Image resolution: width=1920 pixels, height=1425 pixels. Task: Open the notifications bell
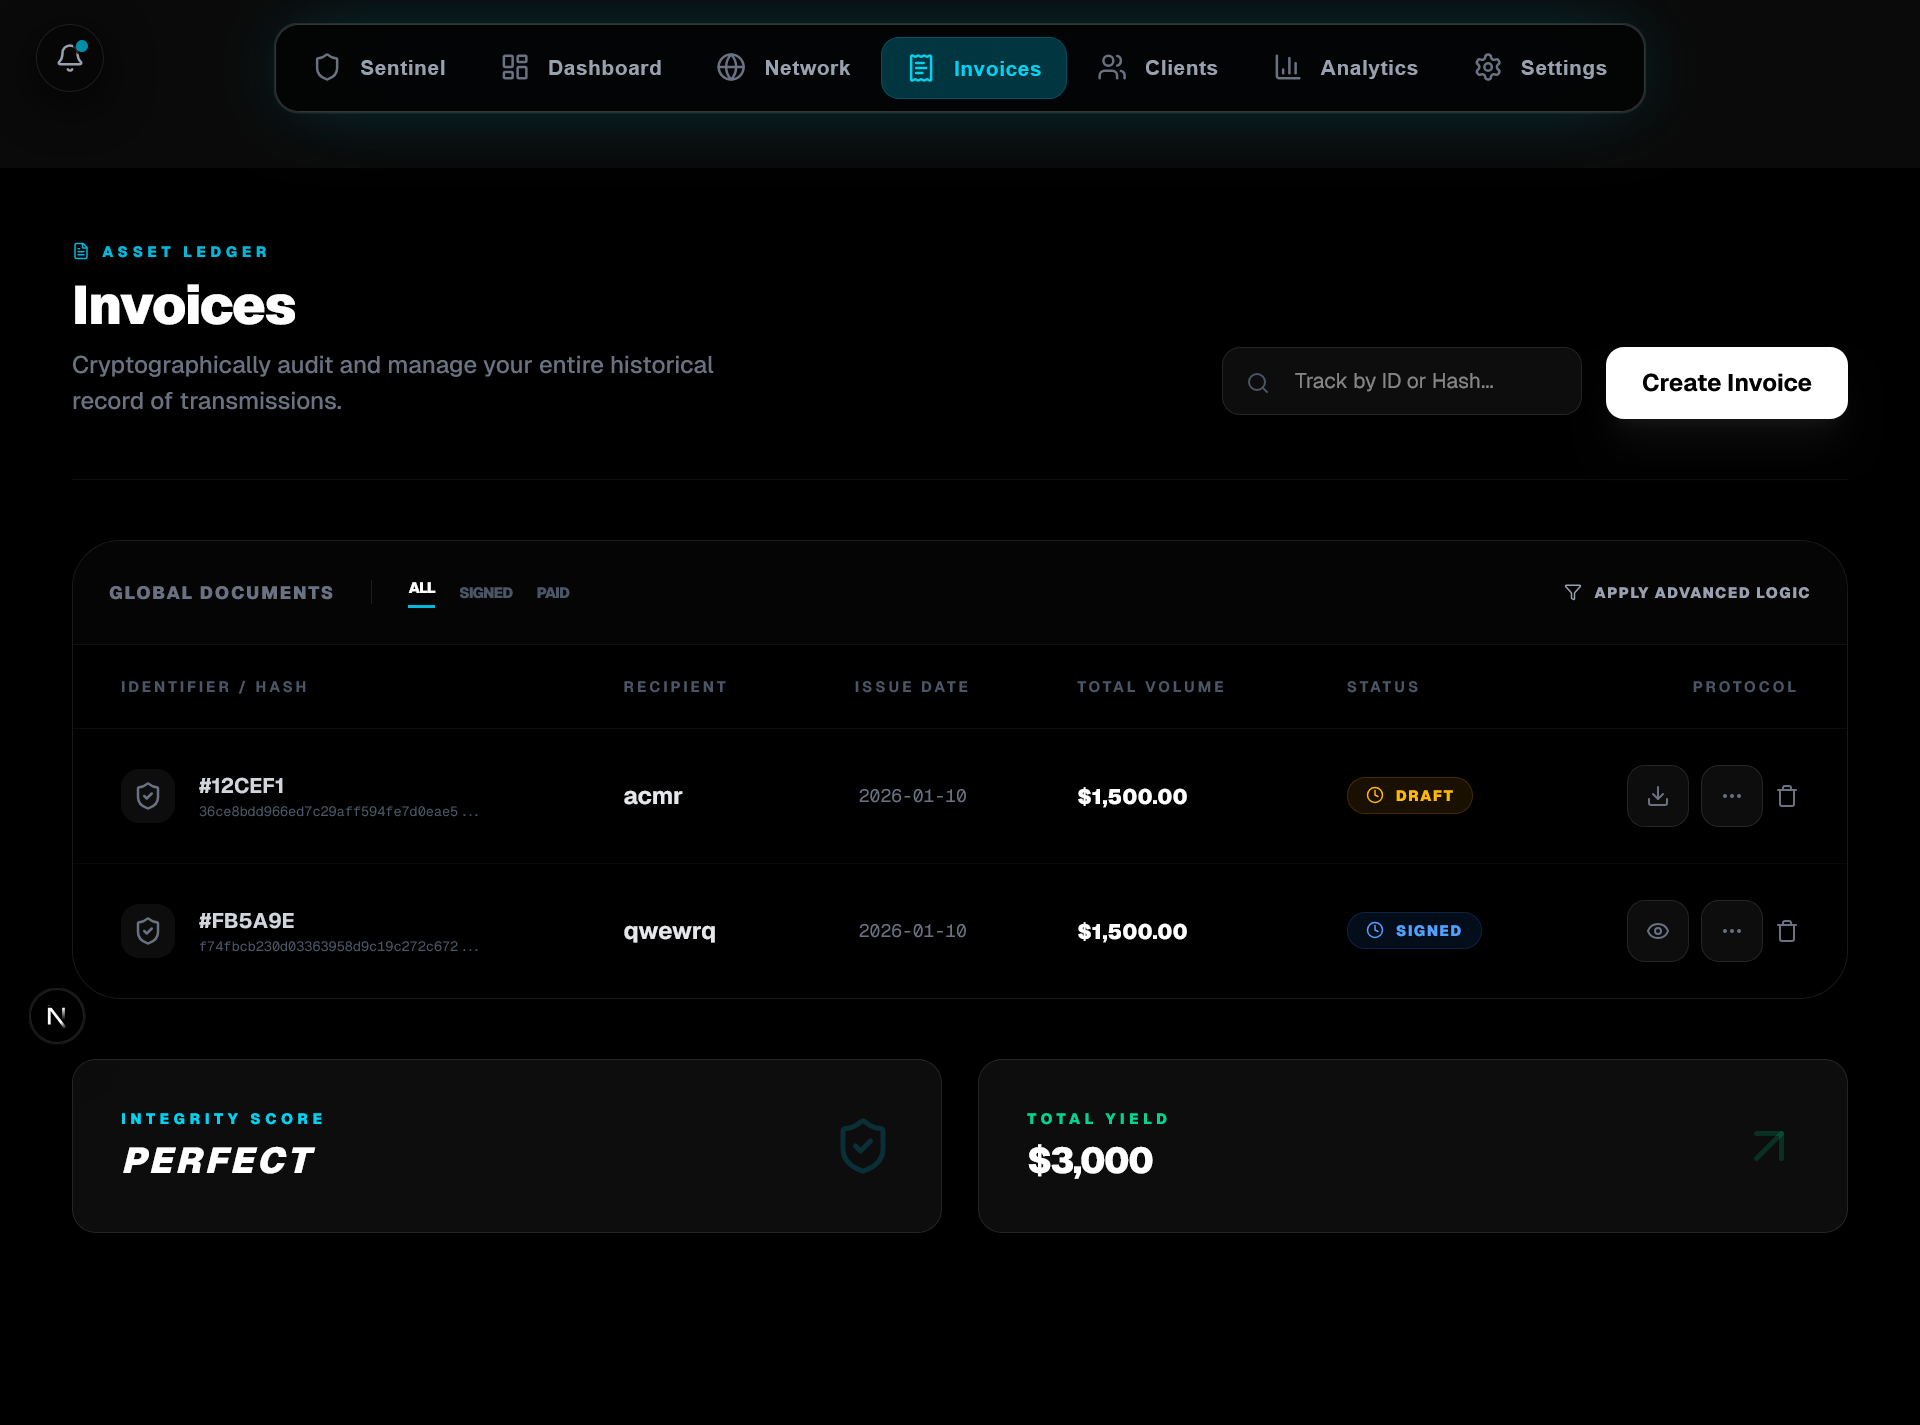[x=70, y=58]
